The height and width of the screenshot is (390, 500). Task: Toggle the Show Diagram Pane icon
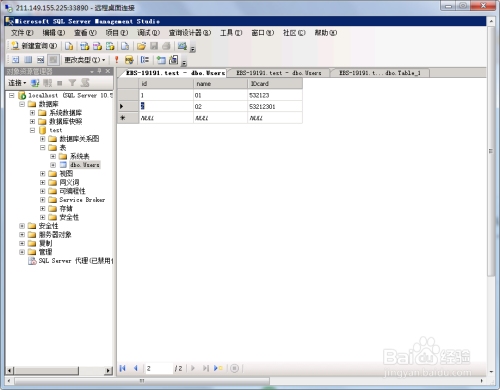click(x=16, y=60)
